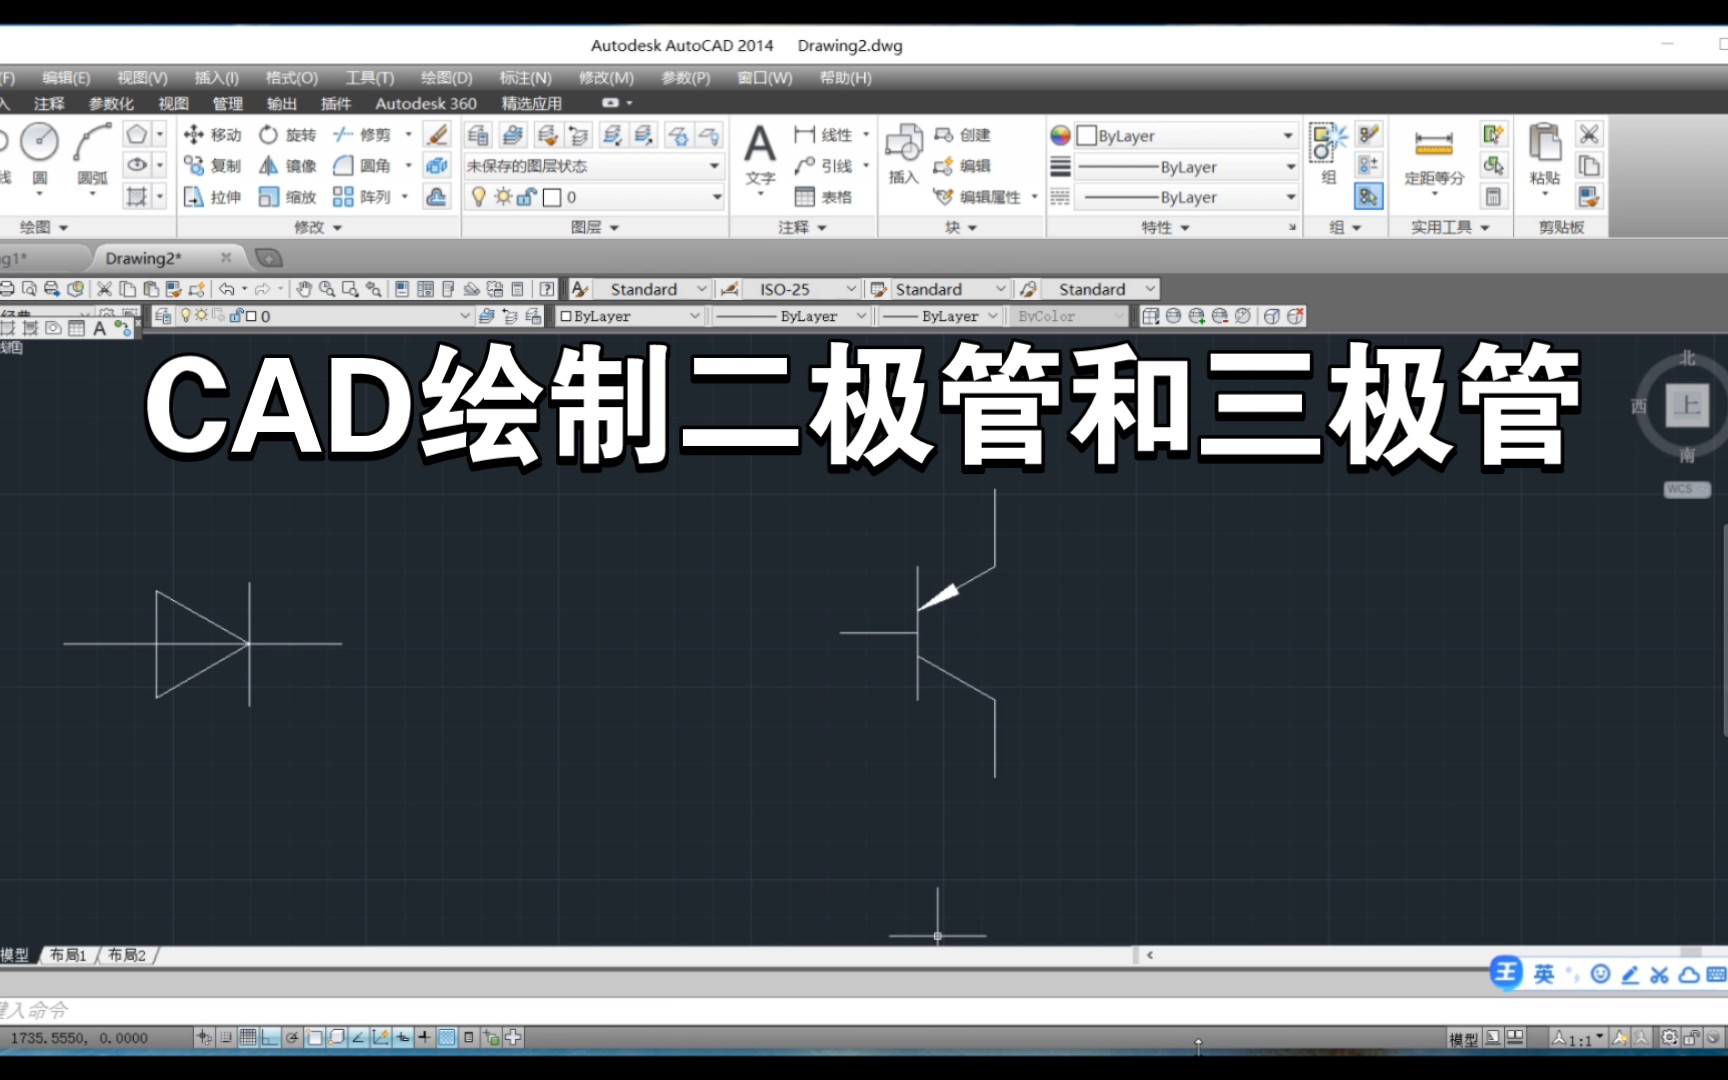Insert a Table (表格)
The width and height of the screenshot is (1728, 1080).
pyautogui.click(x=823, y=197)
